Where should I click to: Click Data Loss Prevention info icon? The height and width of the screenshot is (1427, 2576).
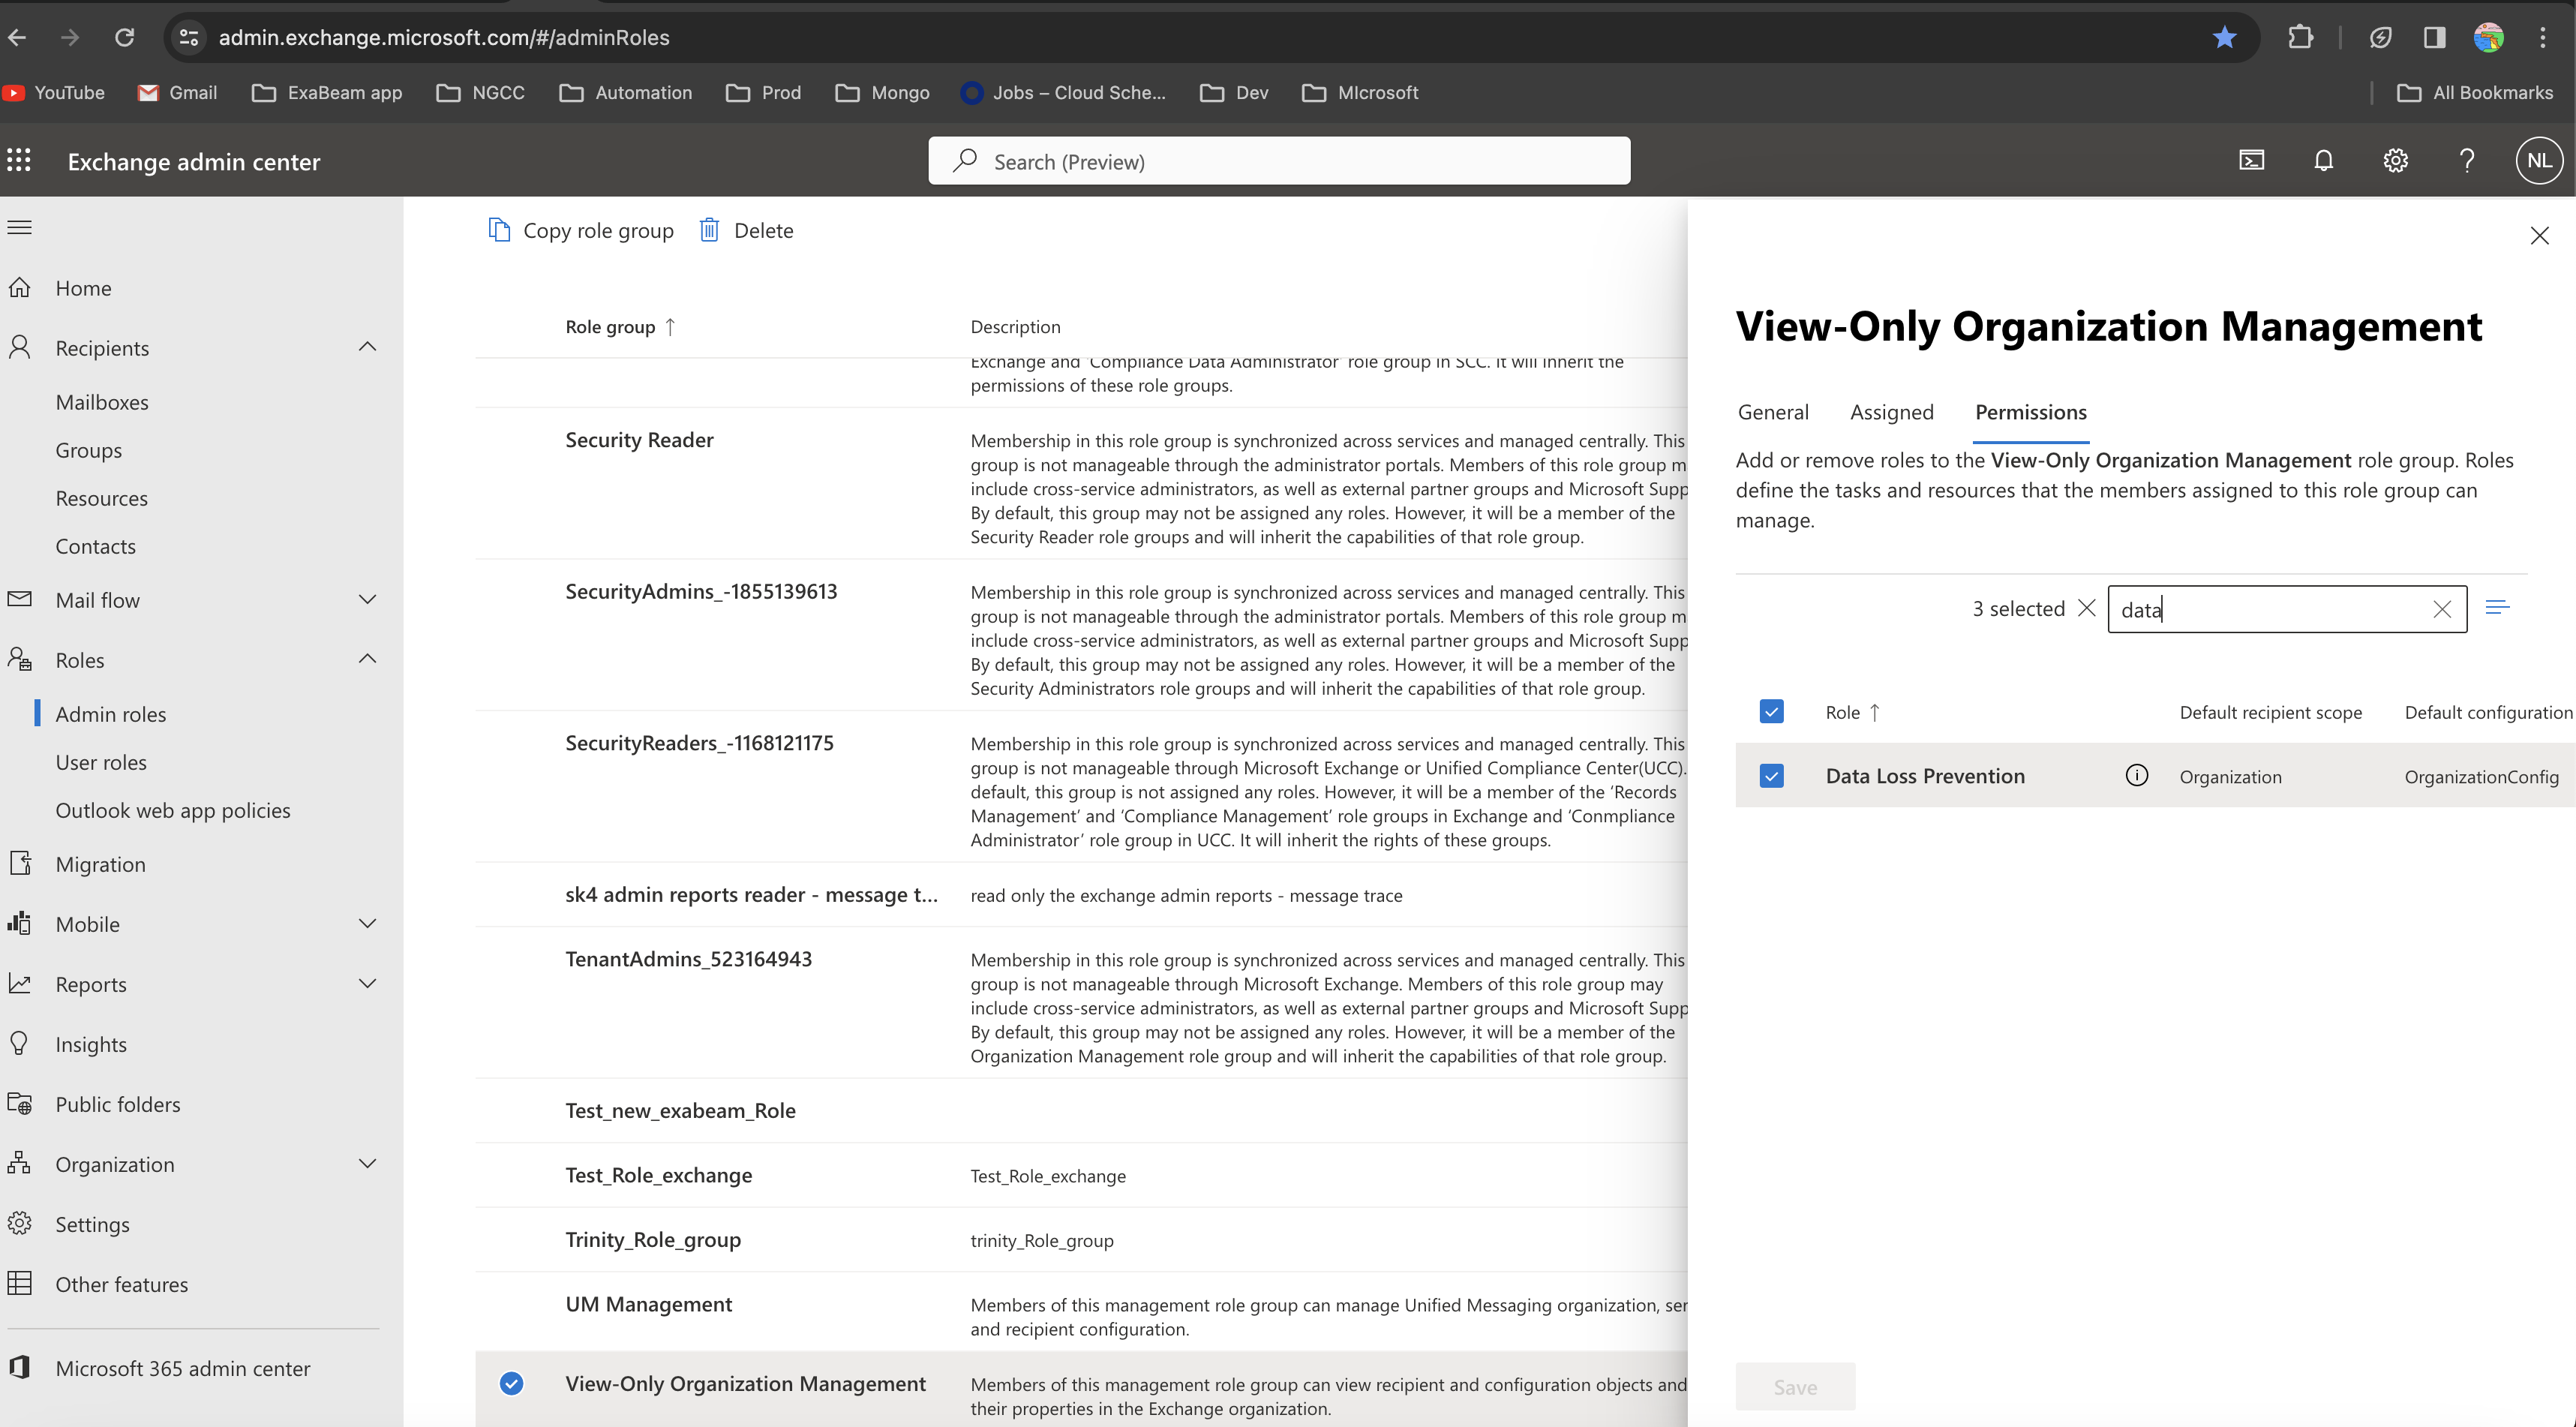point(2136,776)
